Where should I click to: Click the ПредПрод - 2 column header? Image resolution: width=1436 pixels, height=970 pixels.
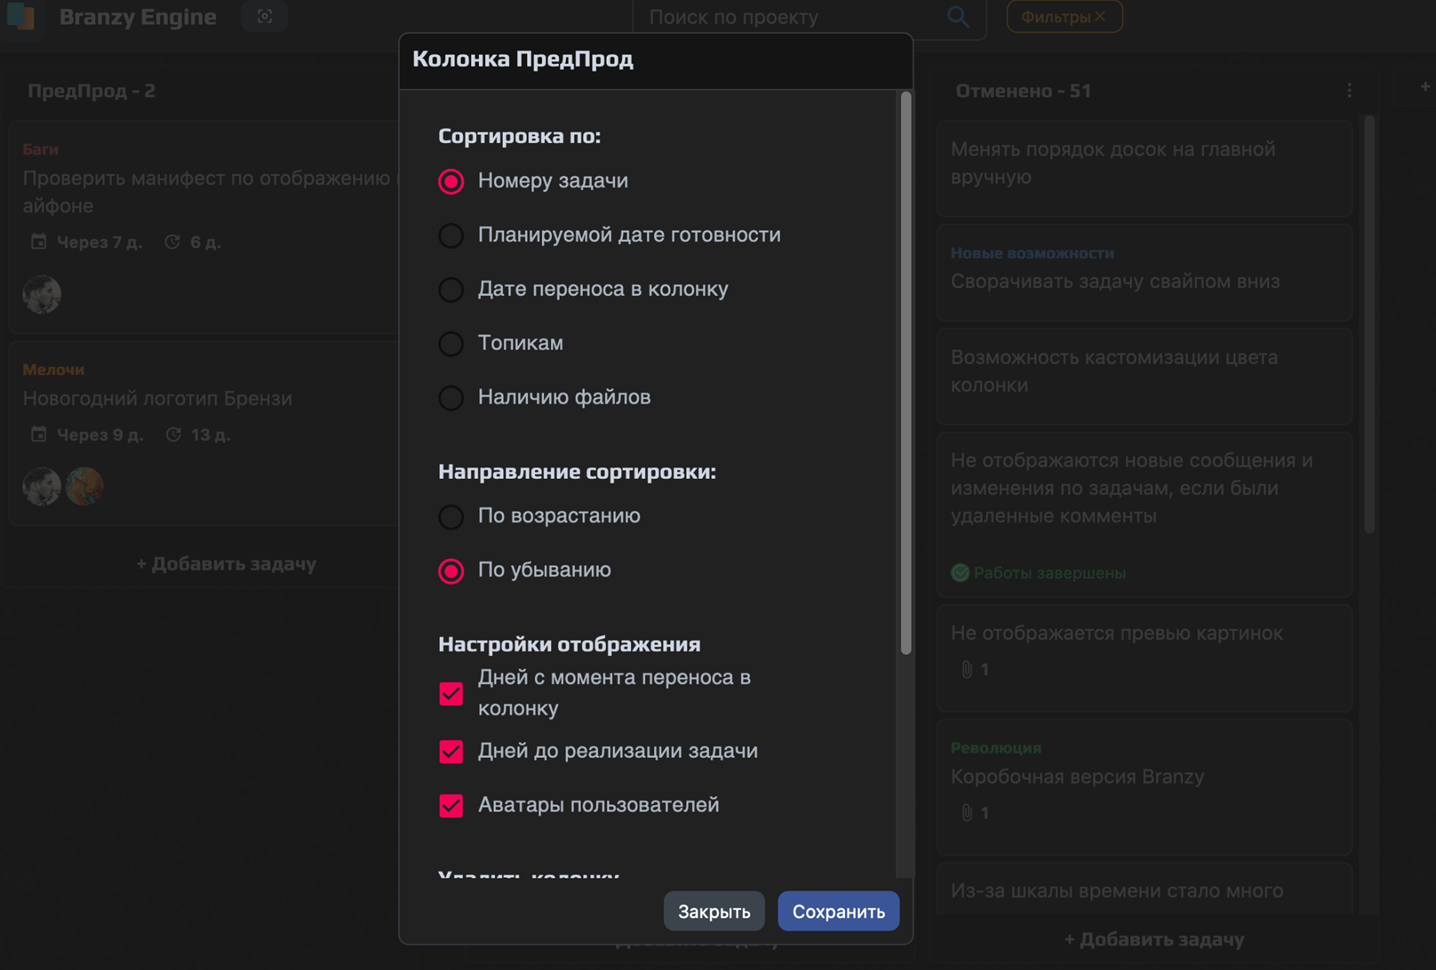pyautogui.click(x=91, y=91)
